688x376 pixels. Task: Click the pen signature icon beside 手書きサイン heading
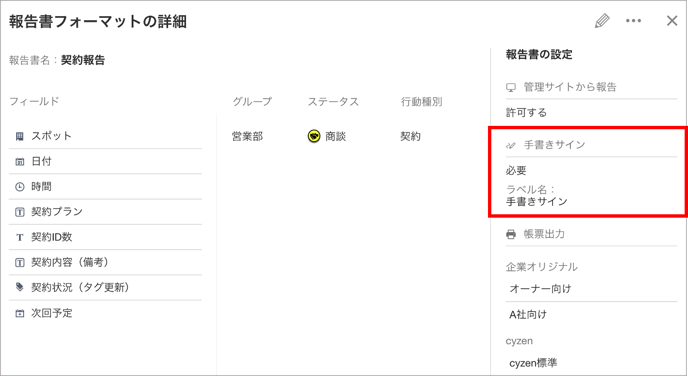coord(511,145)
